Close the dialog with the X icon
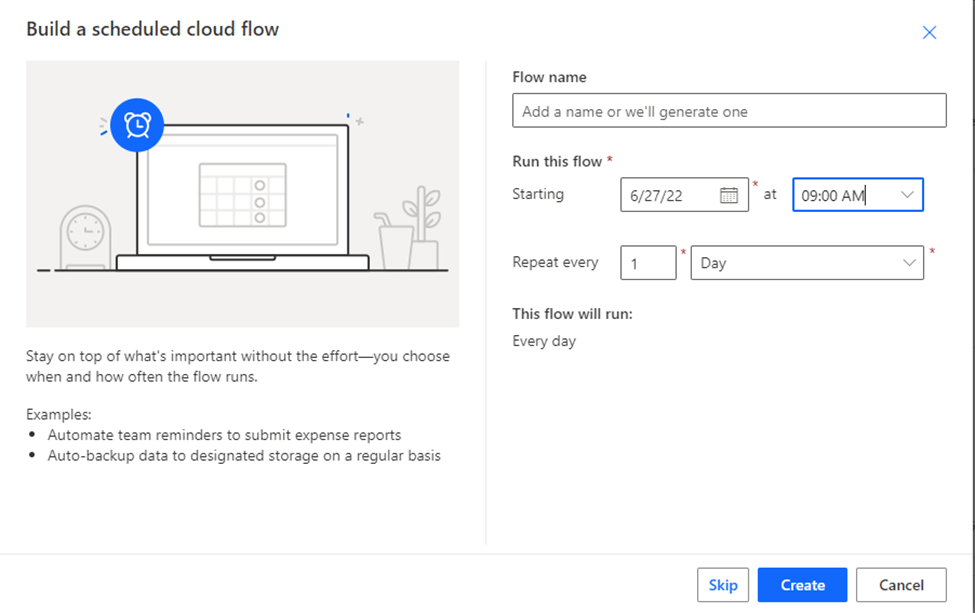 pyautogui.click(x=929, y=32)
